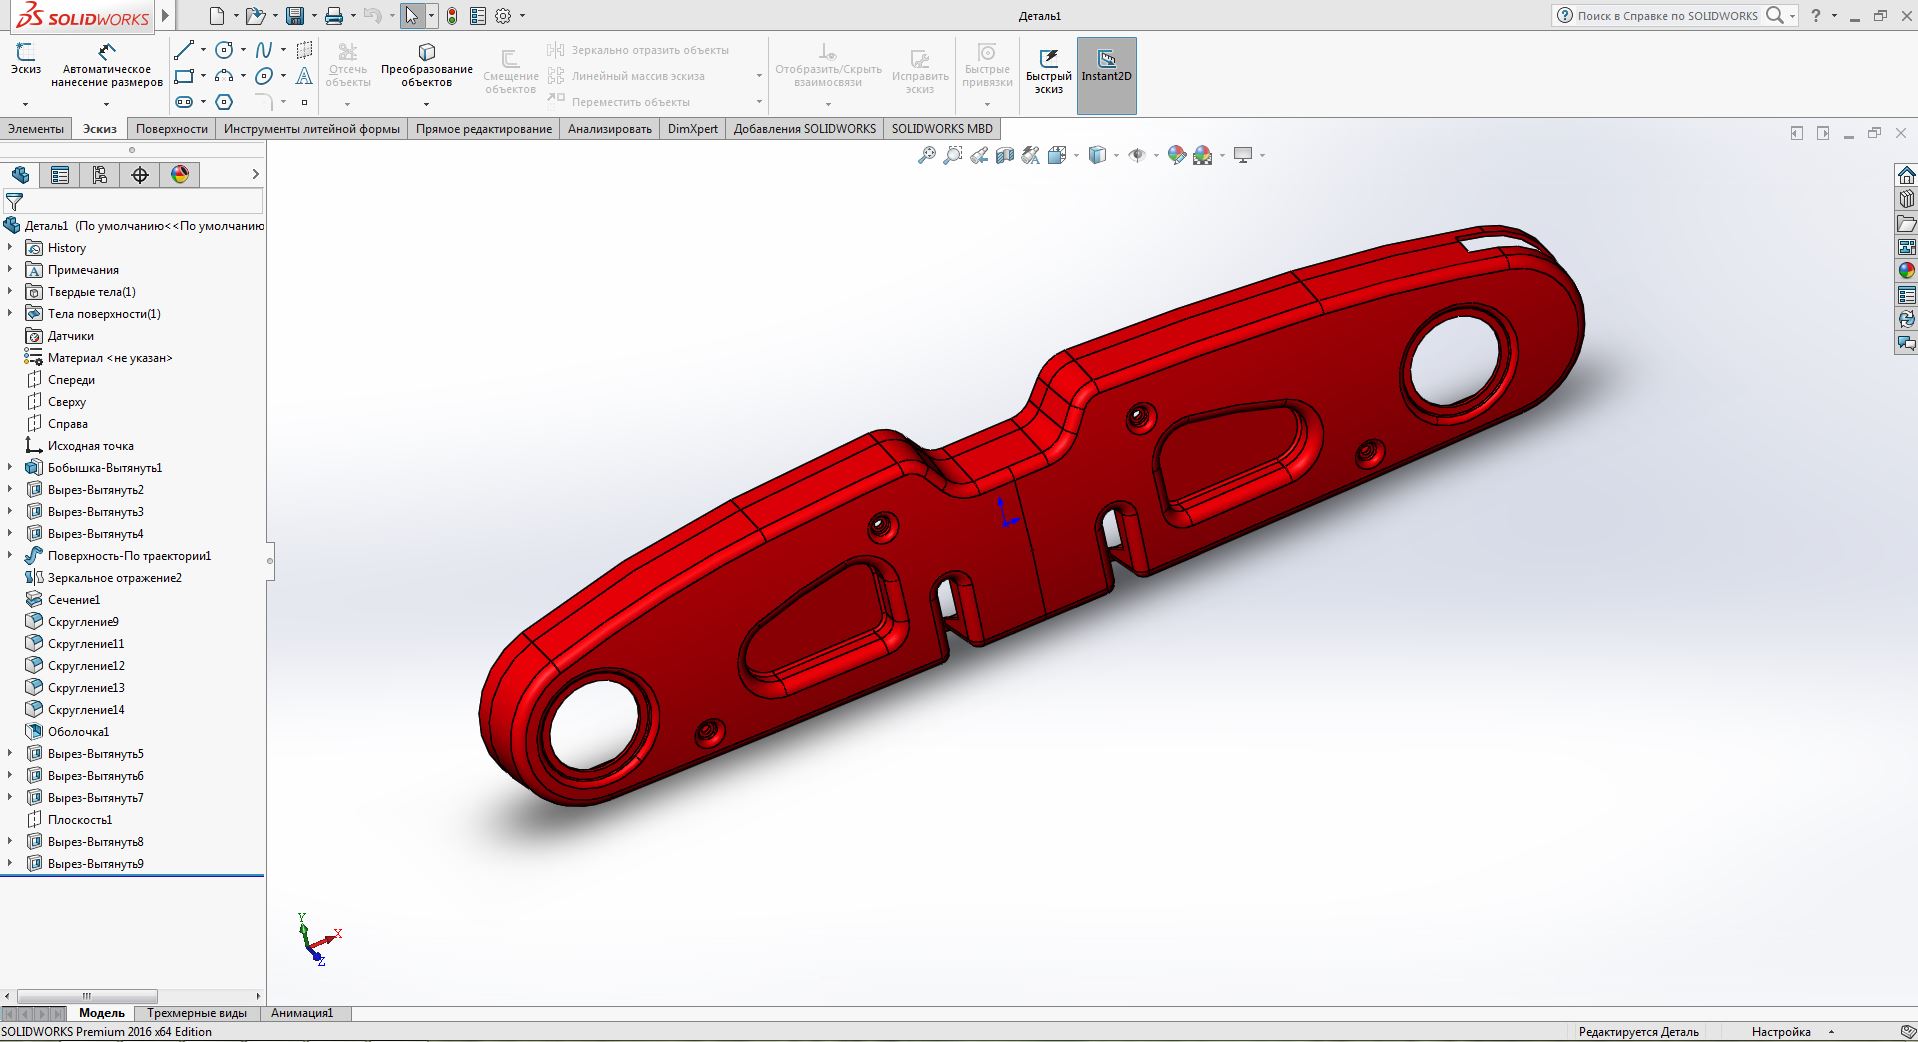This screenshot has height=1042, width=1918.
Task: Click Zoom to Area icon
Action: click(x=953, y=155)
